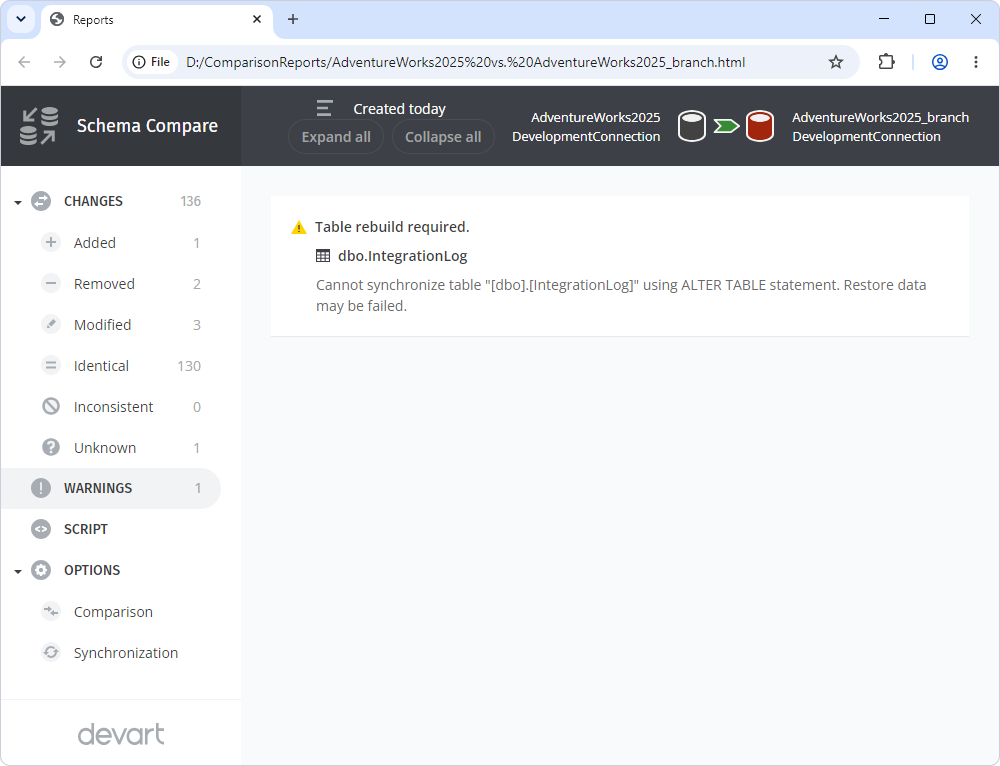Viewport: 1000px width, 766px height.
Task: Click the AdventureWorks2025 source label
Action: pyautogui.click(x=595, y=117)
